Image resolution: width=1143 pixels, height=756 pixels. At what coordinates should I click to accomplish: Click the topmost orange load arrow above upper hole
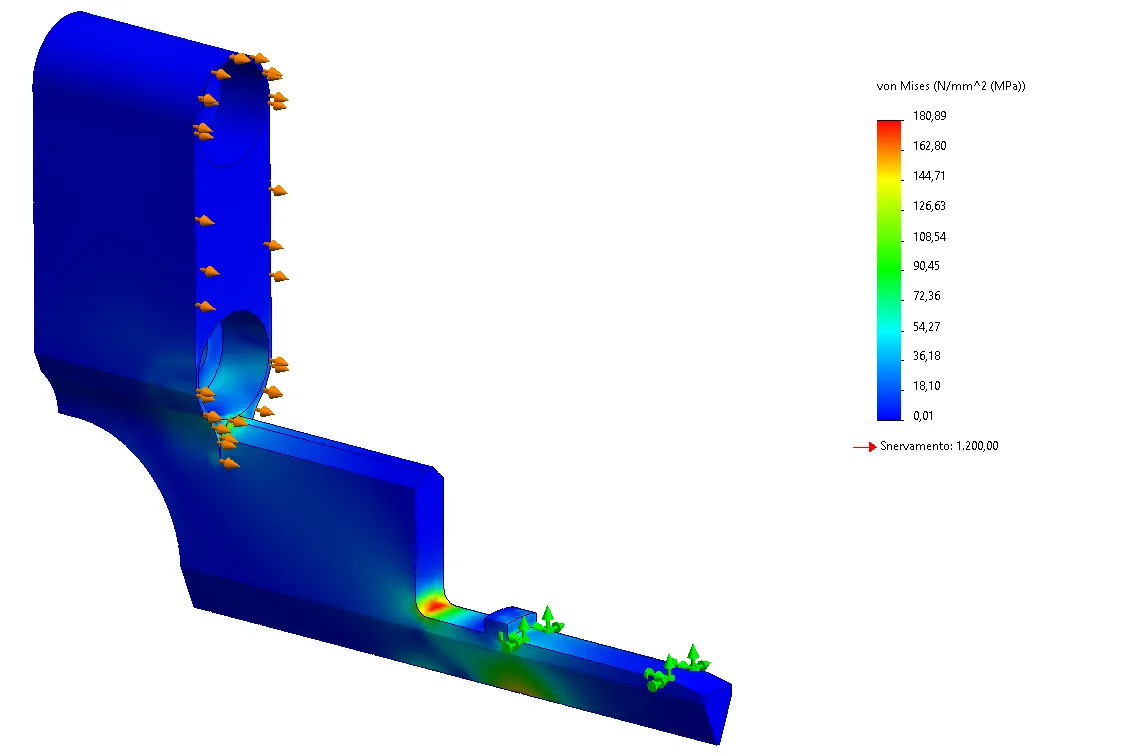click(x=244, y=59)
